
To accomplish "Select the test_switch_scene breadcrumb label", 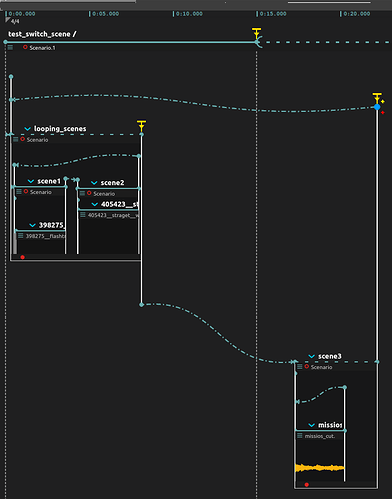I will [39, 34].
